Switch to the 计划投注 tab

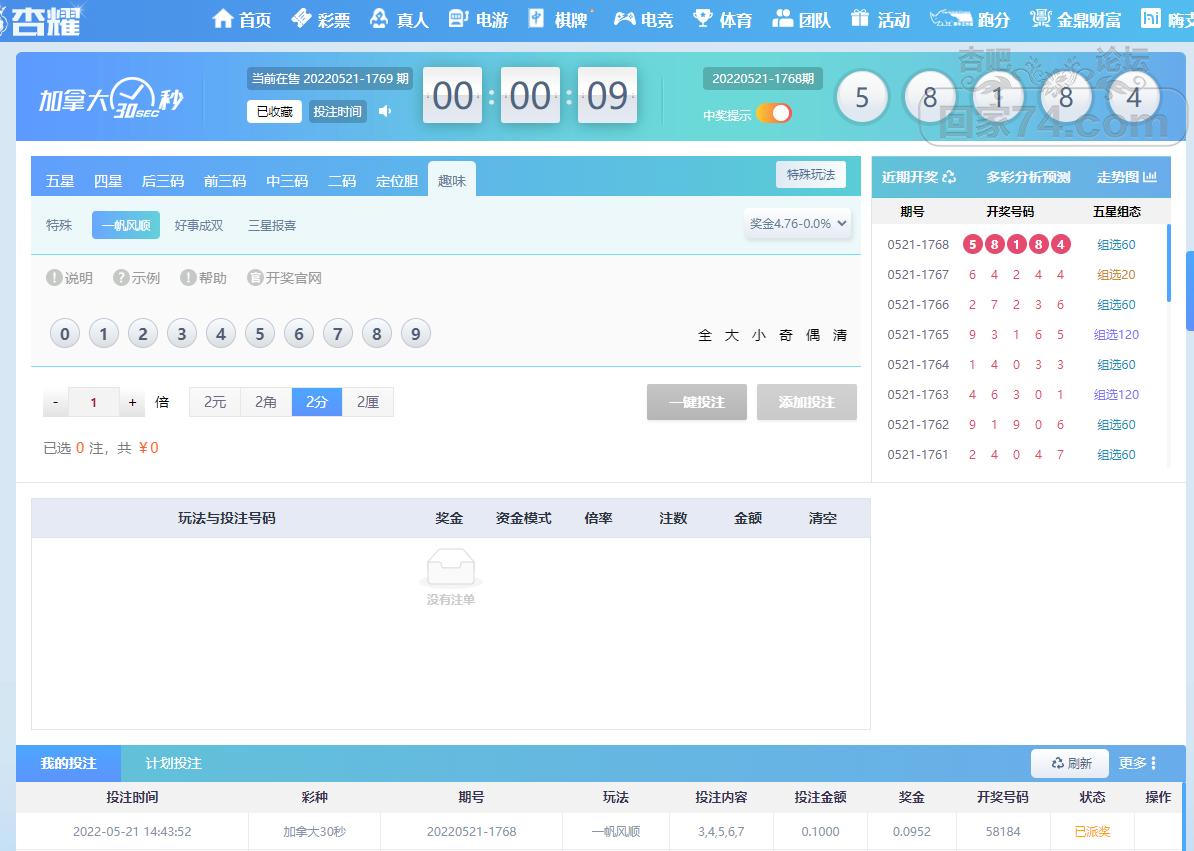pyautogui.click(x=173, y=763)
